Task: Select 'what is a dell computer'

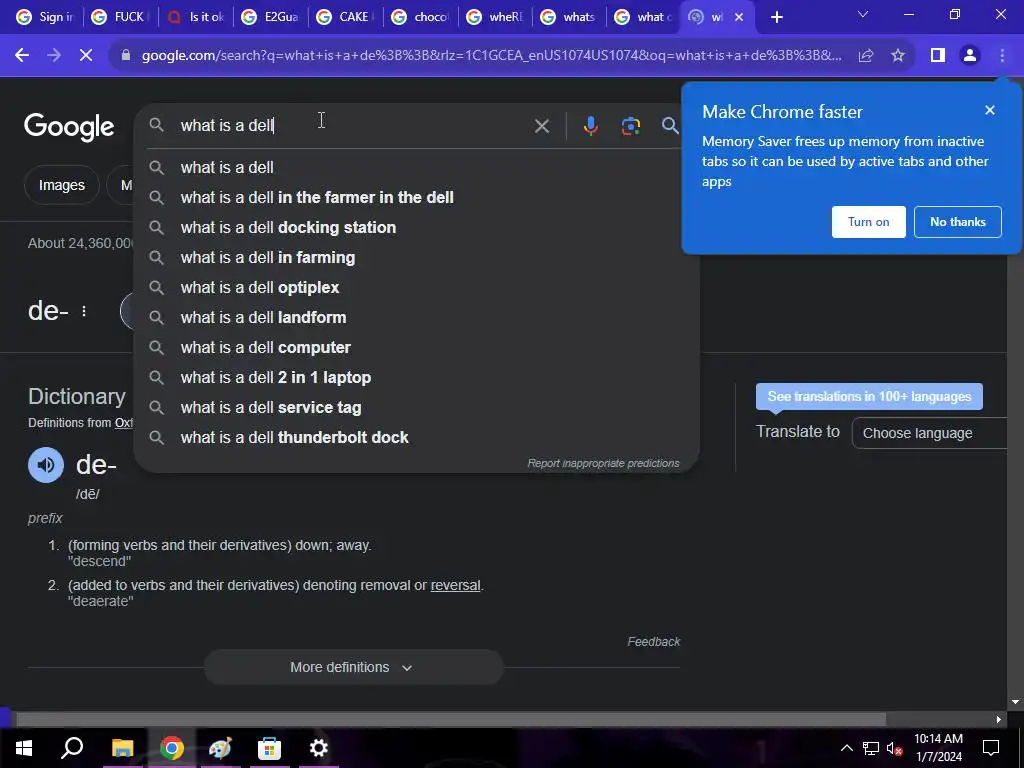Action: (x=416, y=348)
